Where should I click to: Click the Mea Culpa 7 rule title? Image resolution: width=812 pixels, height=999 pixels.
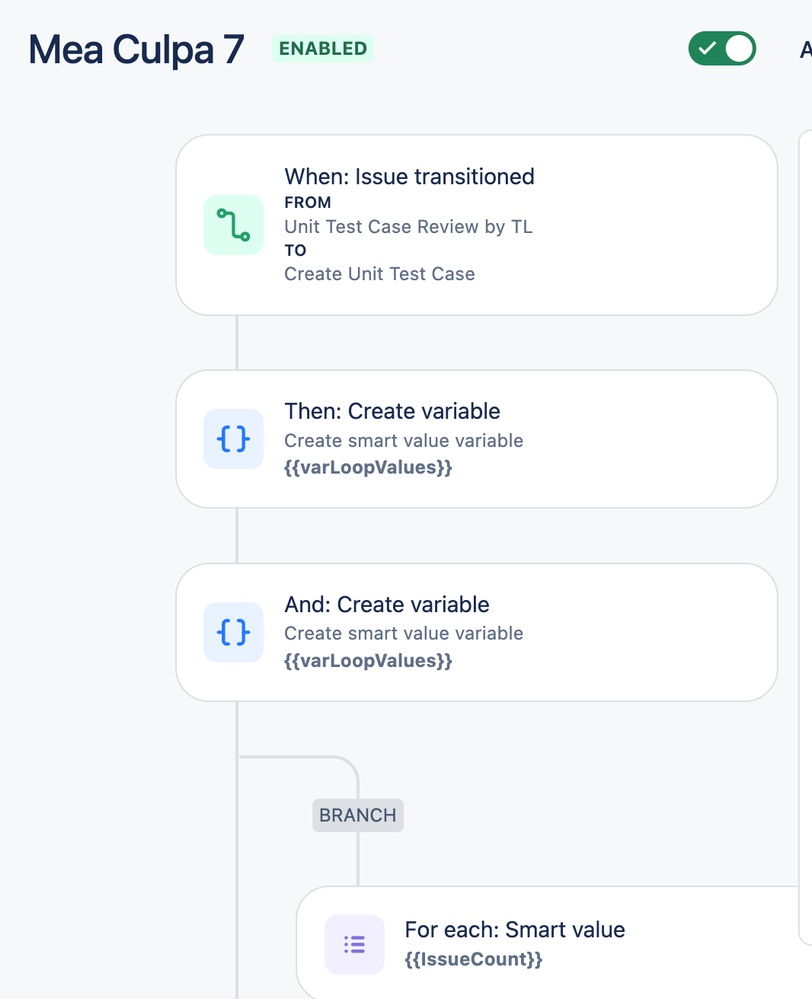point(136,49)
